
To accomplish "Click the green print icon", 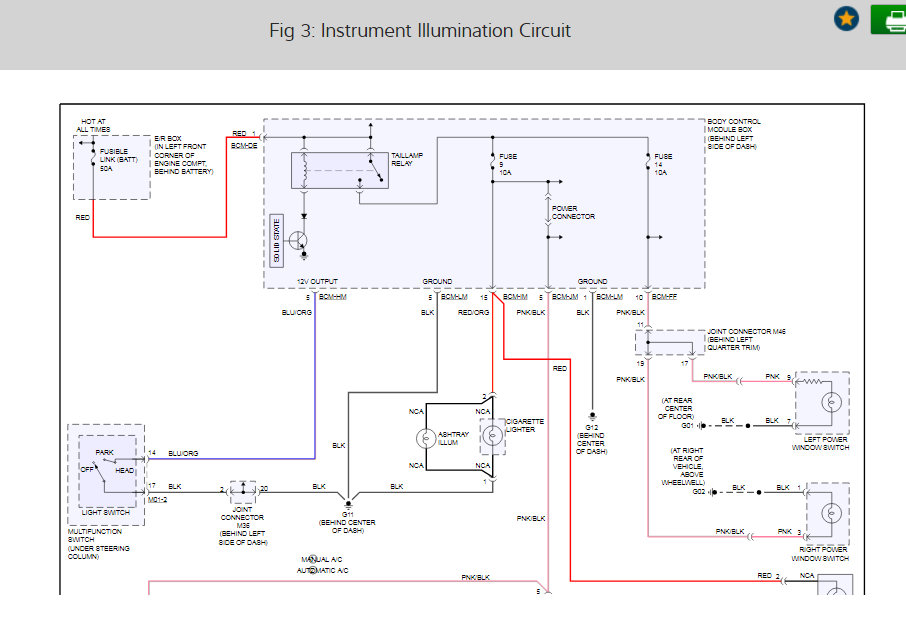I will pyautogui.click(x=891, y=20).
